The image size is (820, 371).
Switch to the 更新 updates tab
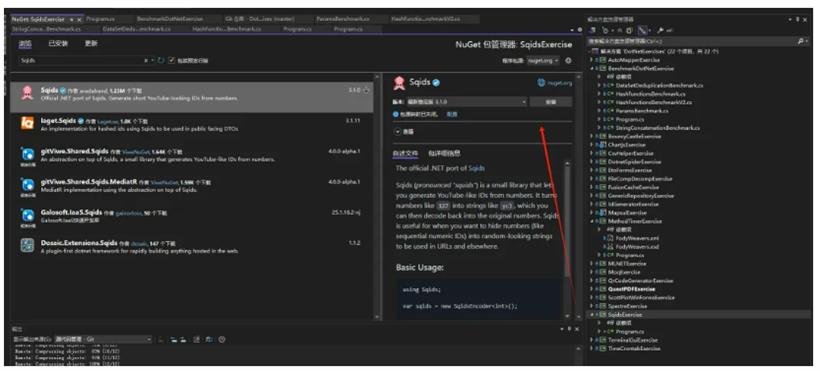click(x=91, y=43)
